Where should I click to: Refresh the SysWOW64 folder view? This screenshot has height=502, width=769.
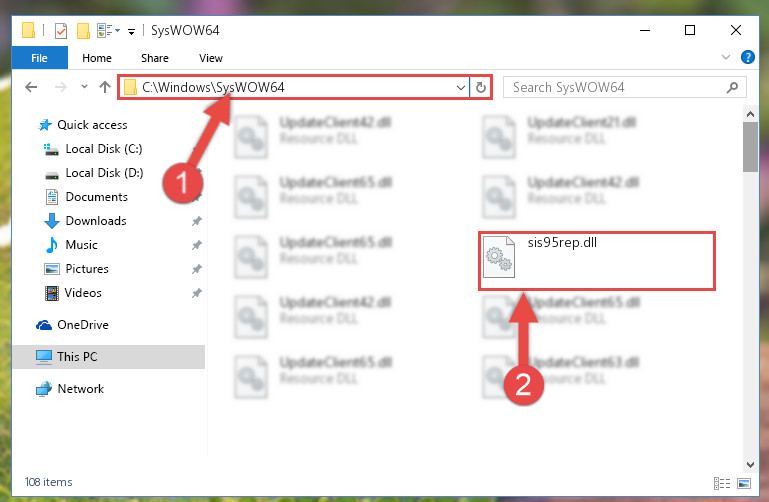click(481, 88)
